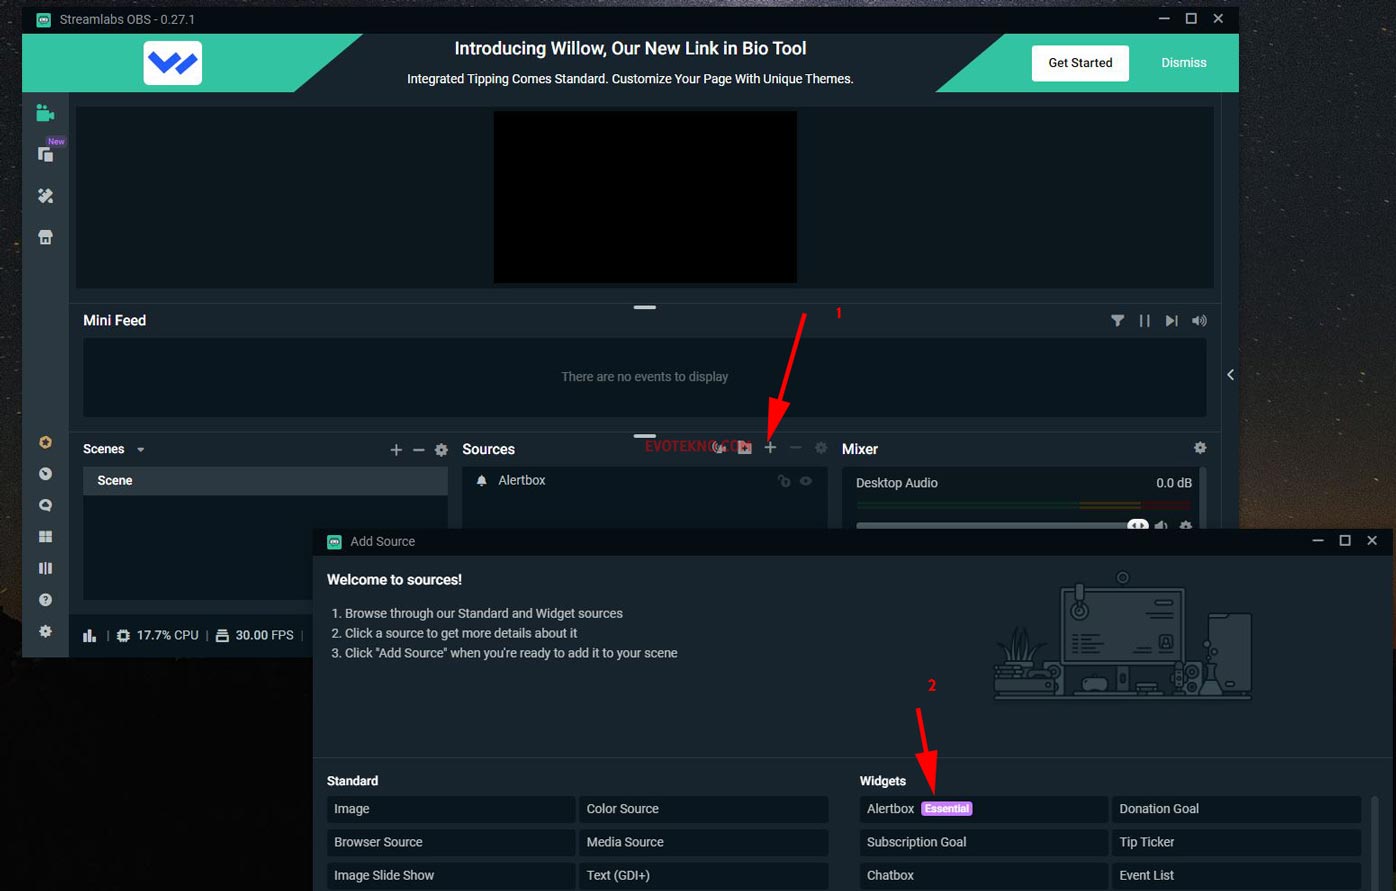Open scene settings gear in Scenes panel

point(441,450)
